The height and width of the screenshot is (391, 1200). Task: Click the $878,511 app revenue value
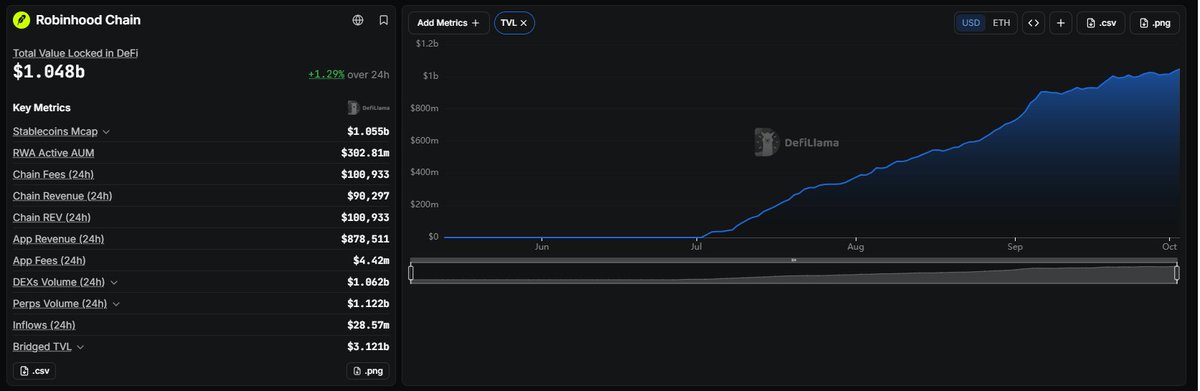[x=366, y=239]
